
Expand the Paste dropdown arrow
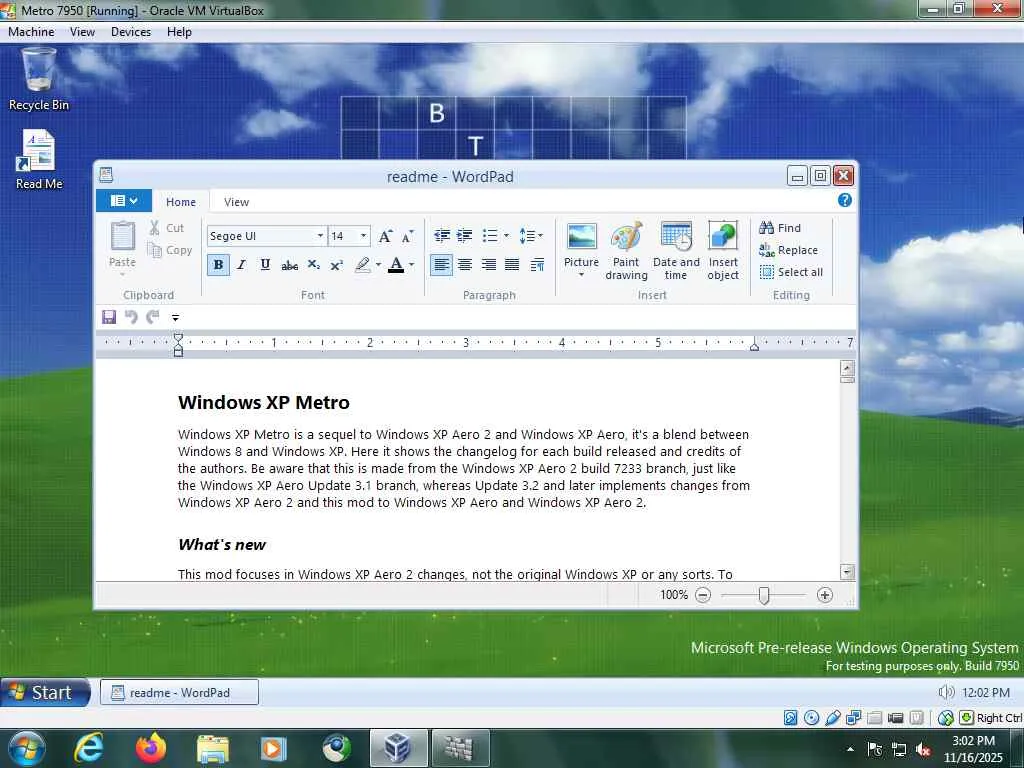(123, 274)
